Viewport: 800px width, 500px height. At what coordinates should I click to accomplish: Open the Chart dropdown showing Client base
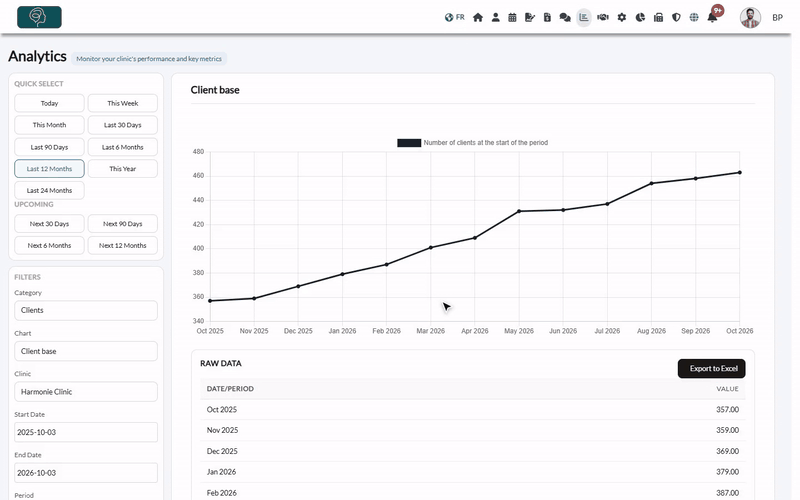[86, 351]
